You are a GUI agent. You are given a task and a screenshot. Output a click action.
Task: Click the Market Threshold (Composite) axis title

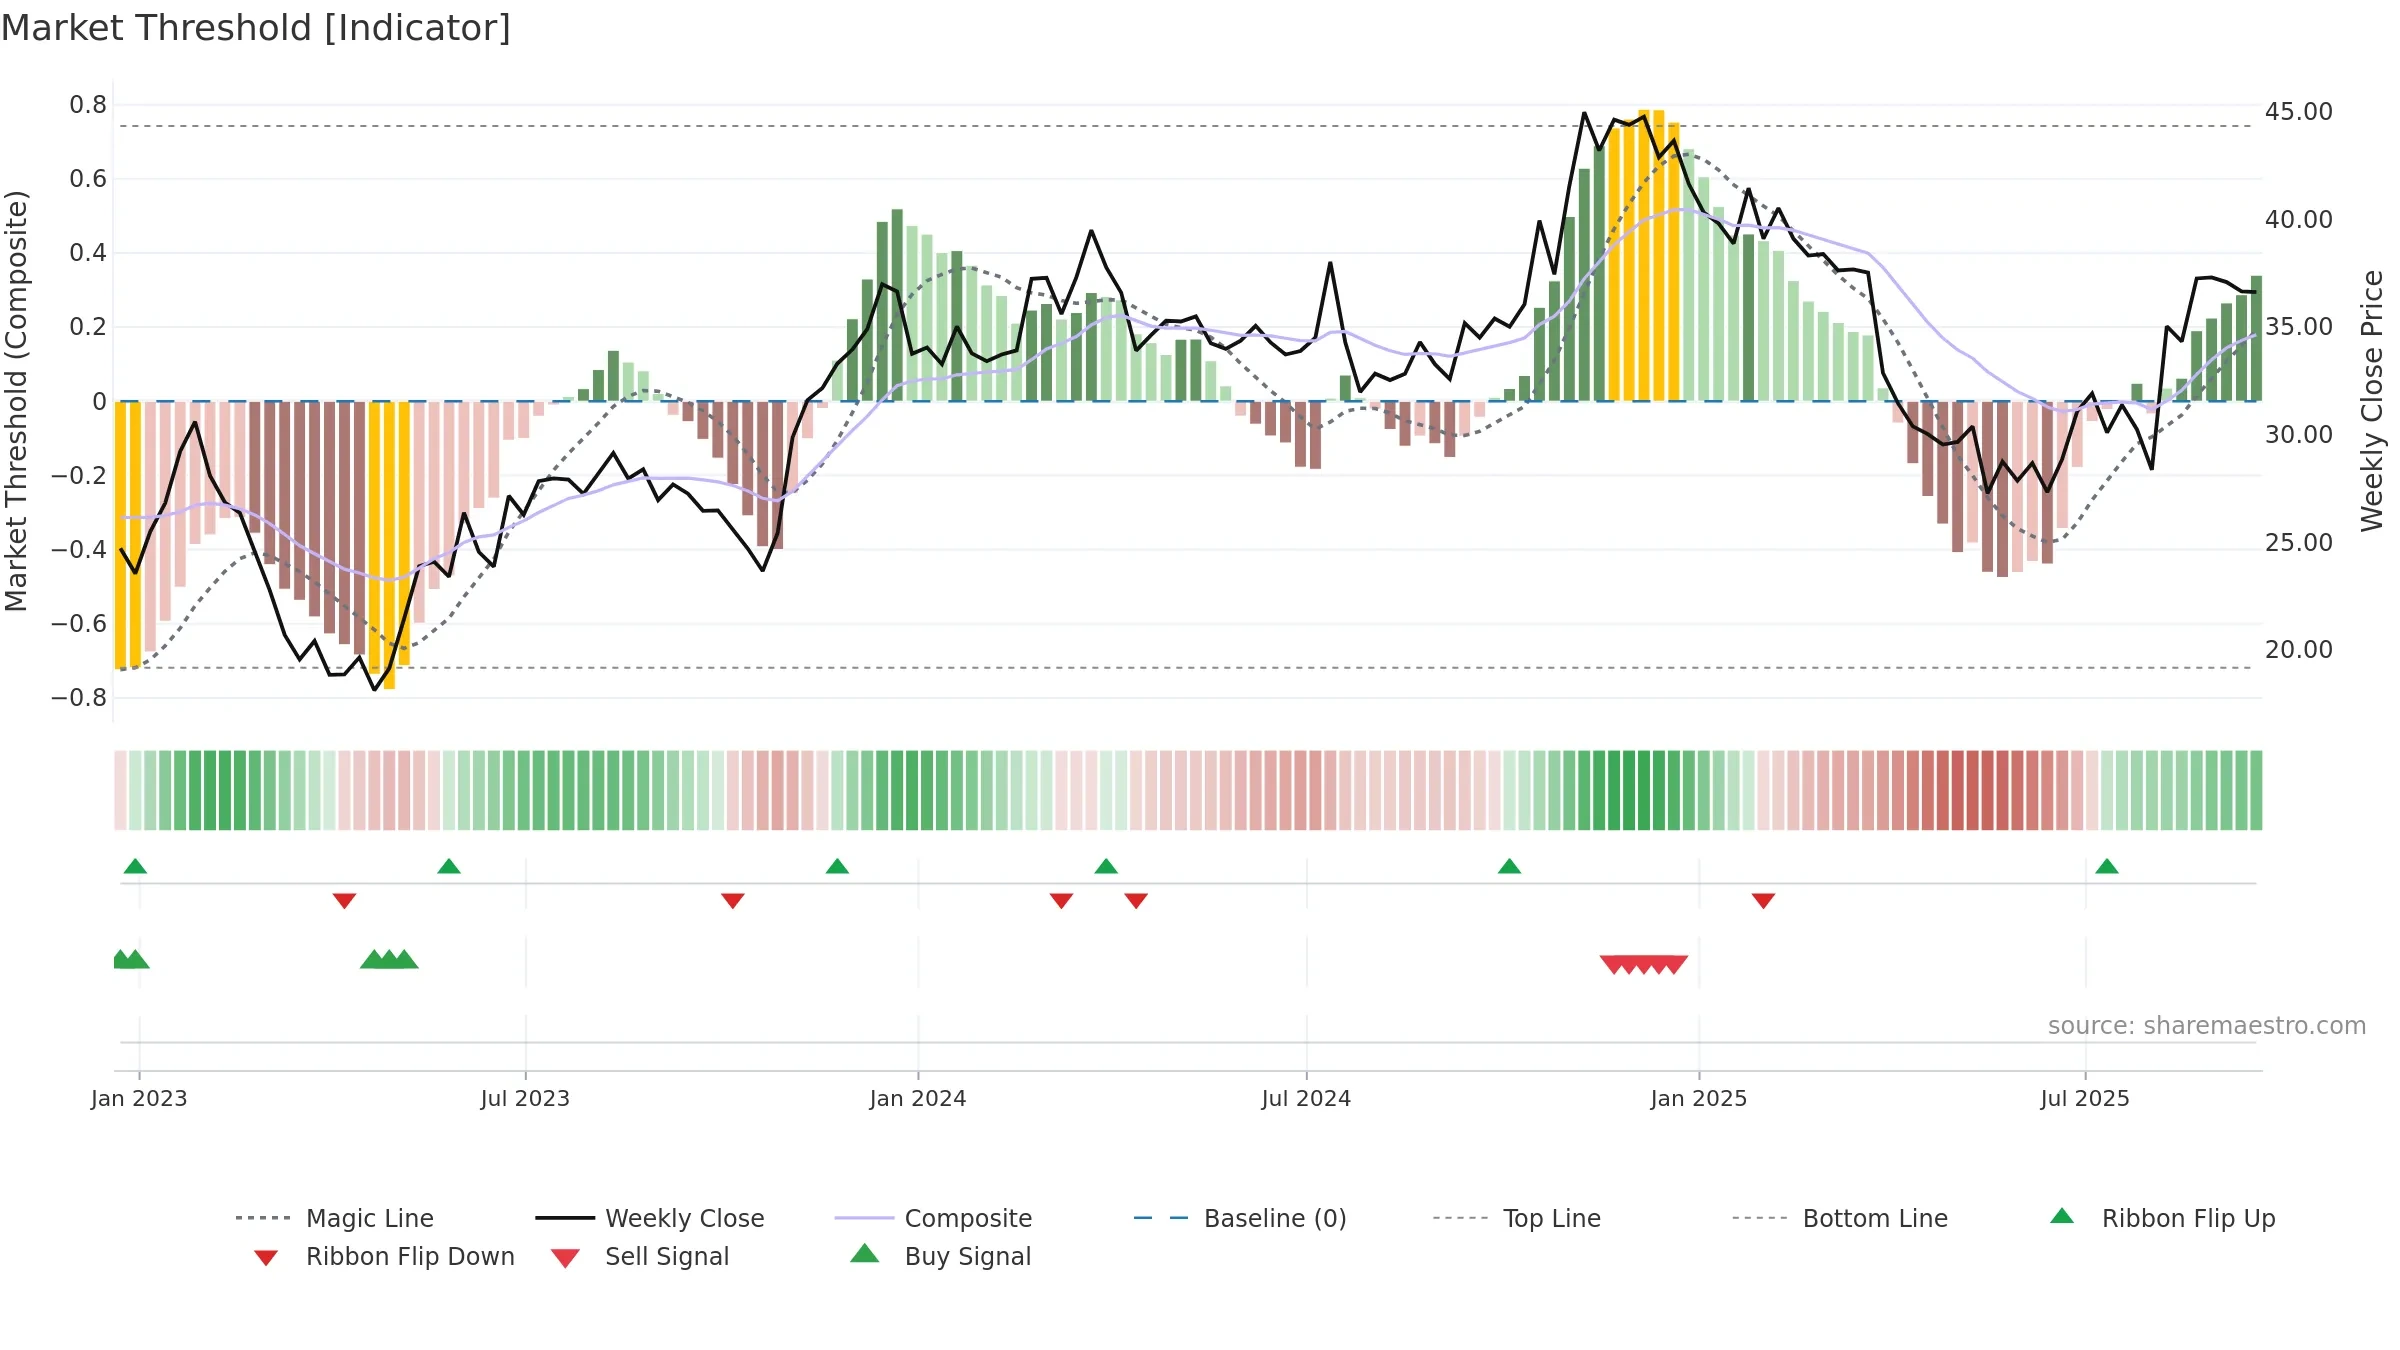pos(16,400)
